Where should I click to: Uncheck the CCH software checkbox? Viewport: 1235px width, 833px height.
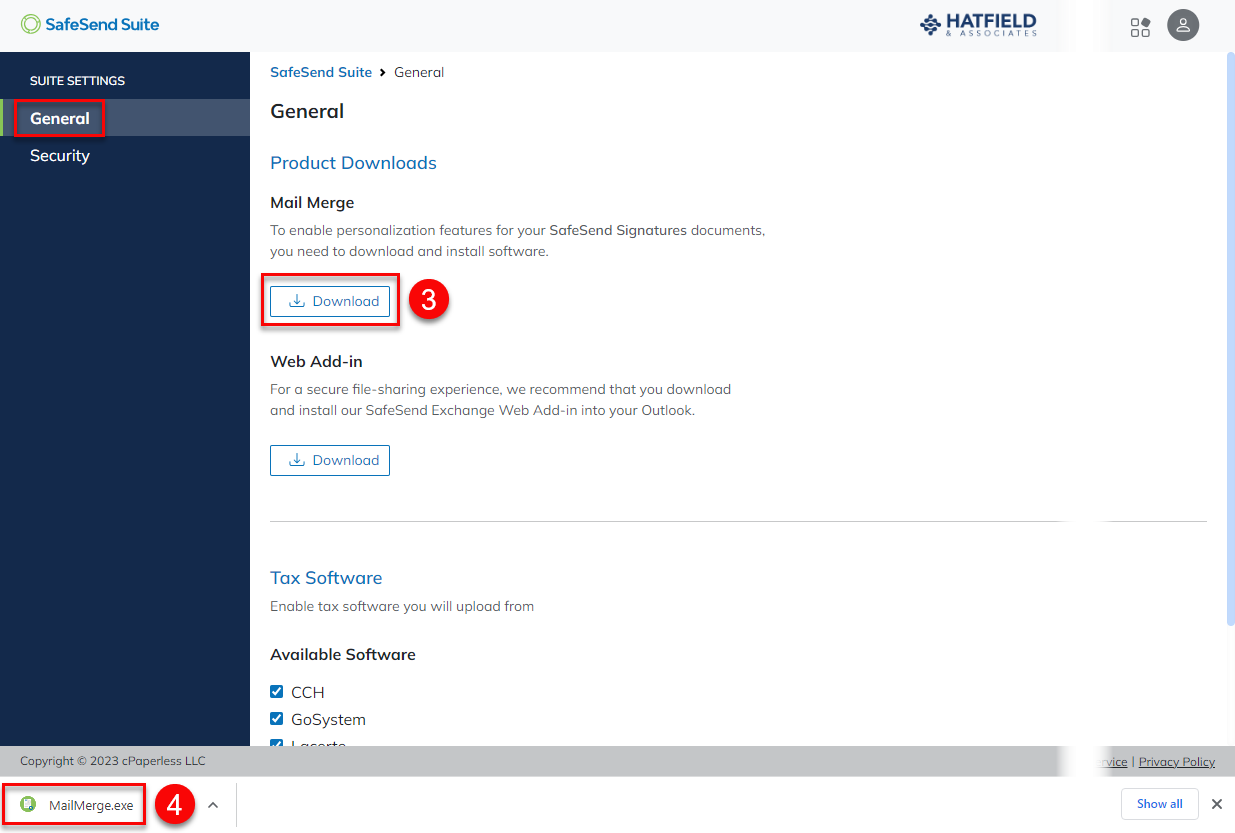276,691
